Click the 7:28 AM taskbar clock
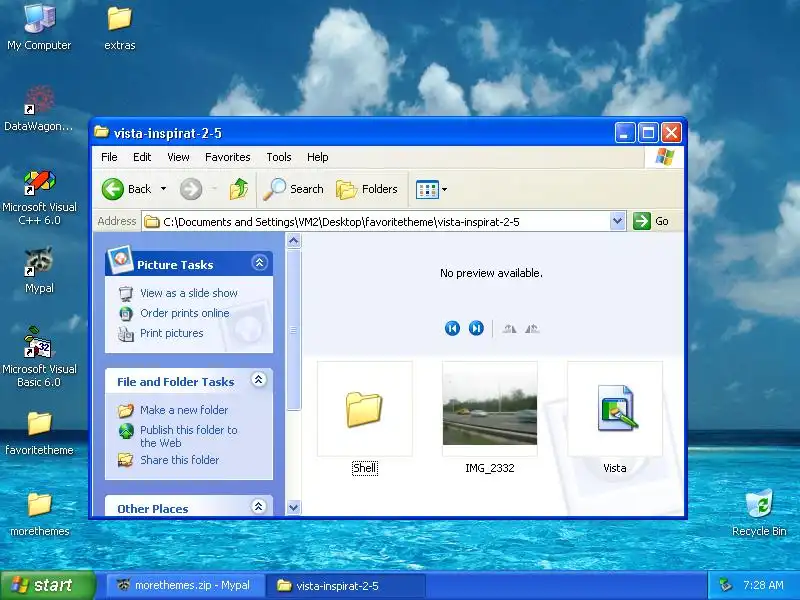Viewport: 800px width, 600px height. tap(763, 585)
